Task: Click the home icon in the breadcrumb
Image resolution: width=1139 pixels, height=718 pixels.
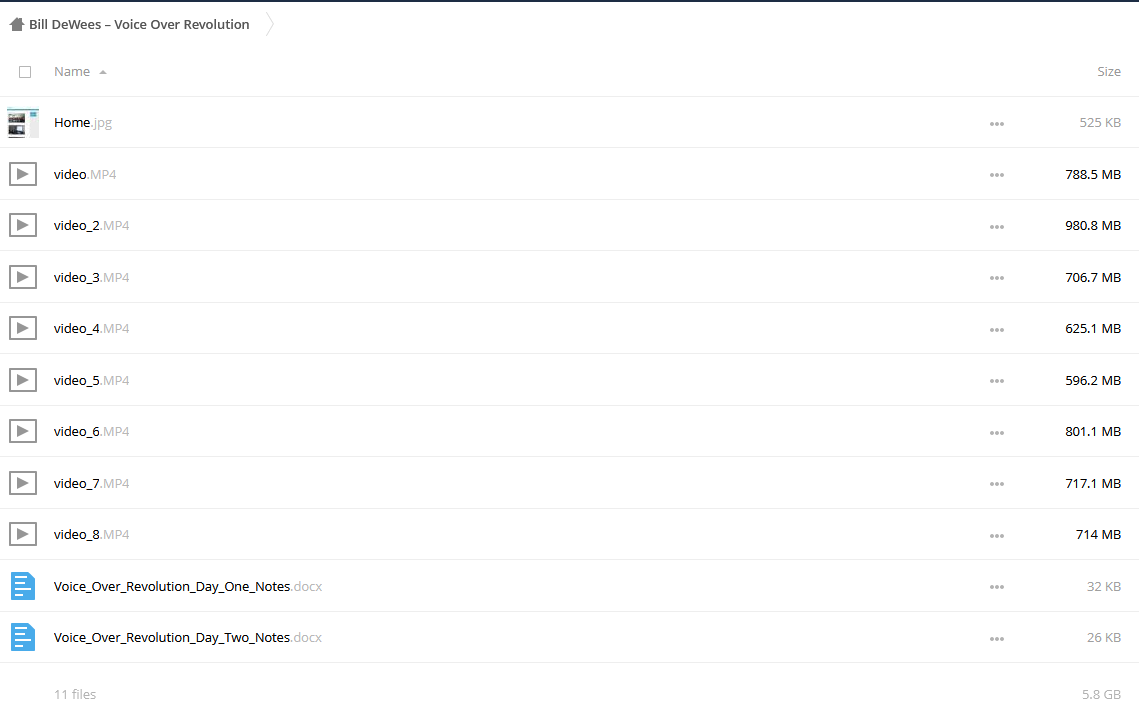Action: pyautogui.click(x=17, y=25)
